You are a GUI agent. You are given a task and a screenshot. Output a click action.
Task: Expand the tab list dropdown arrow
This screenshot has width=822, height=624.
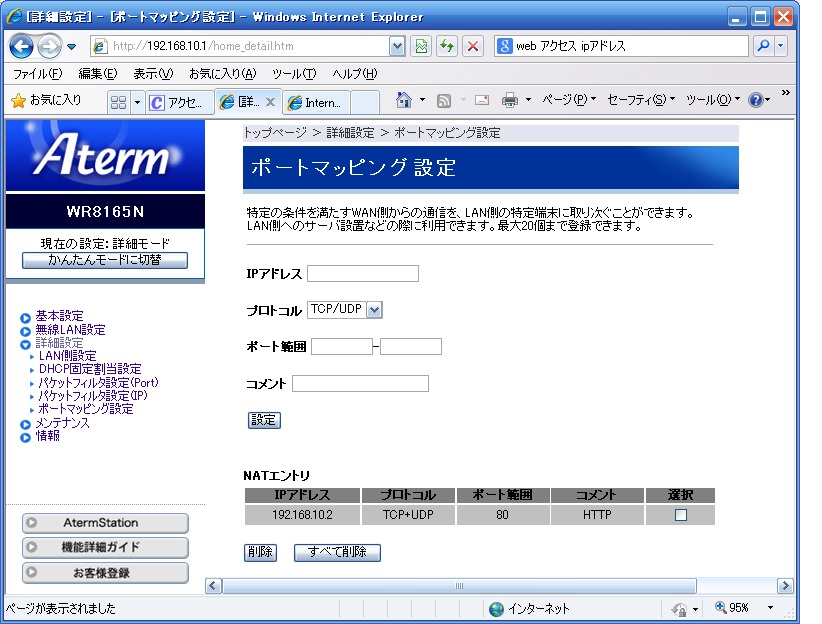[x=137, y=102]
